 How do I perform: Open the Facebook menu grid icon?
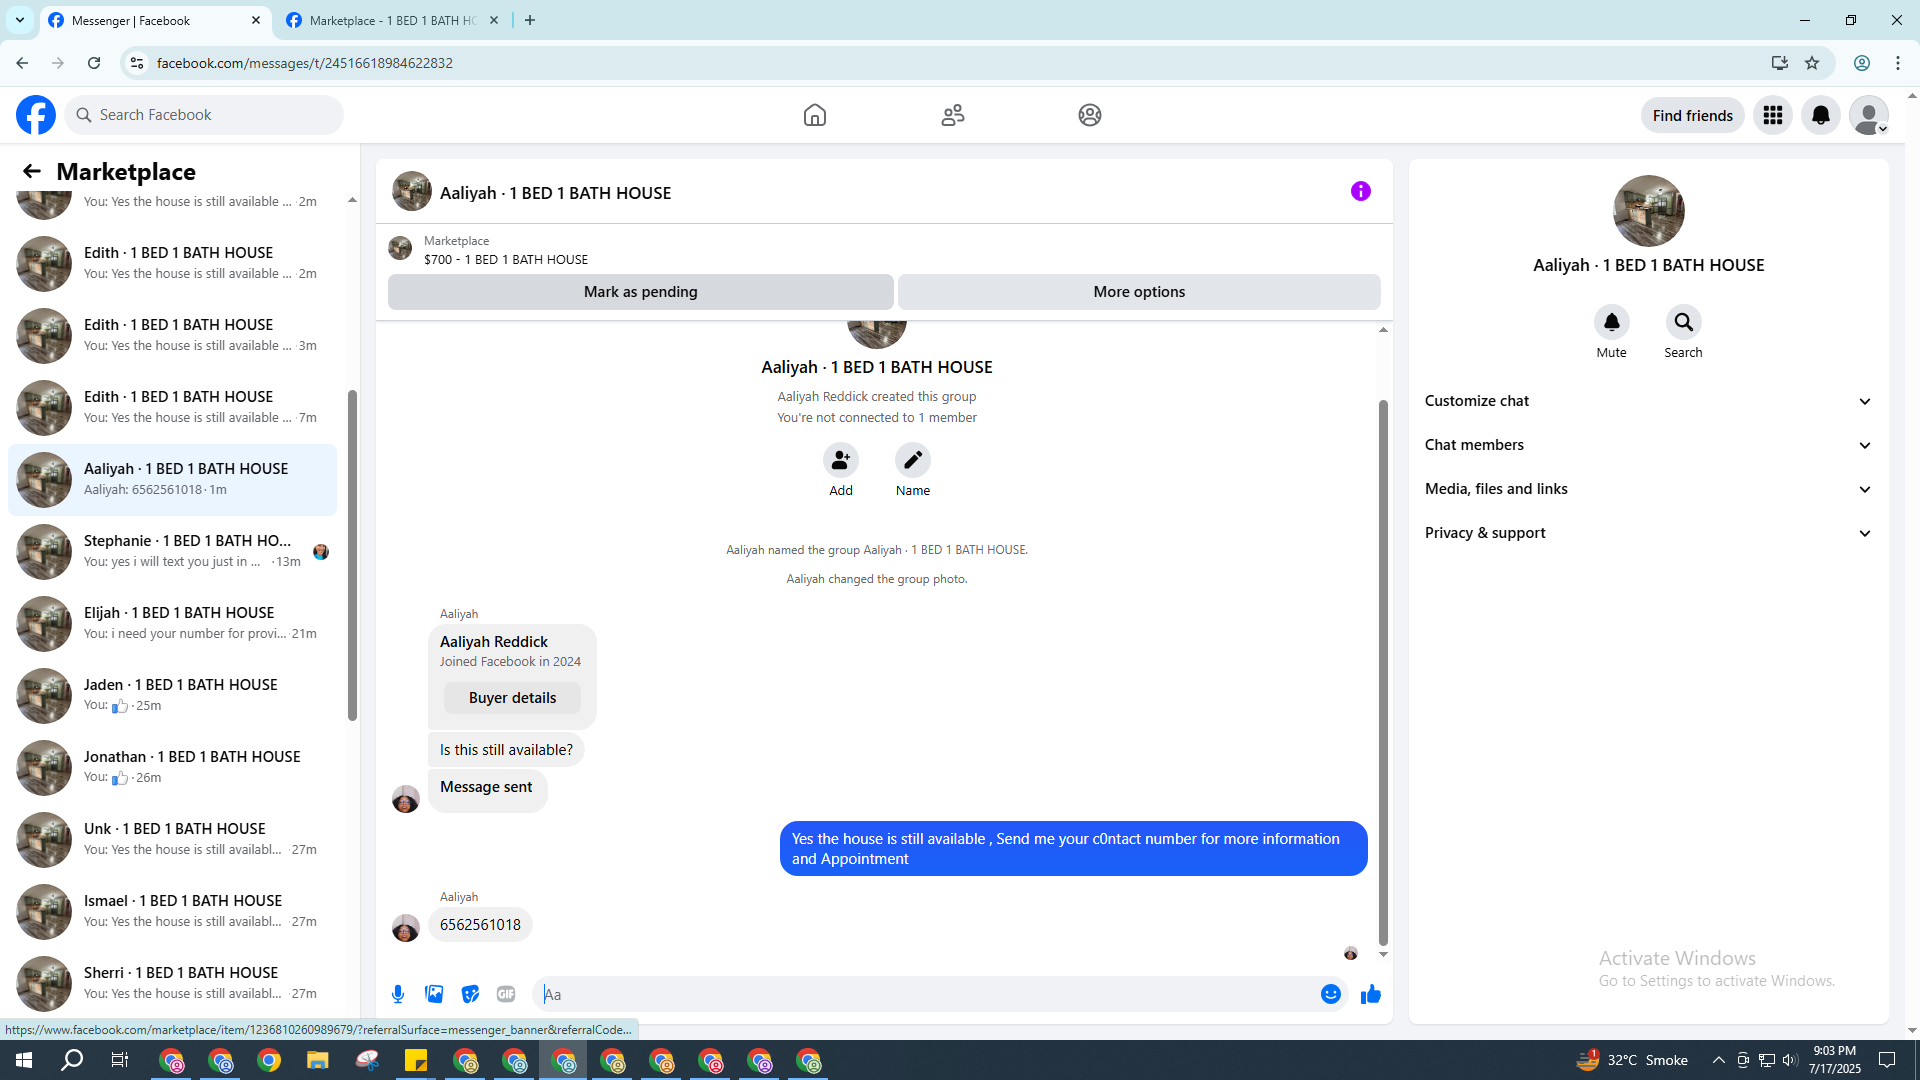1773,115
